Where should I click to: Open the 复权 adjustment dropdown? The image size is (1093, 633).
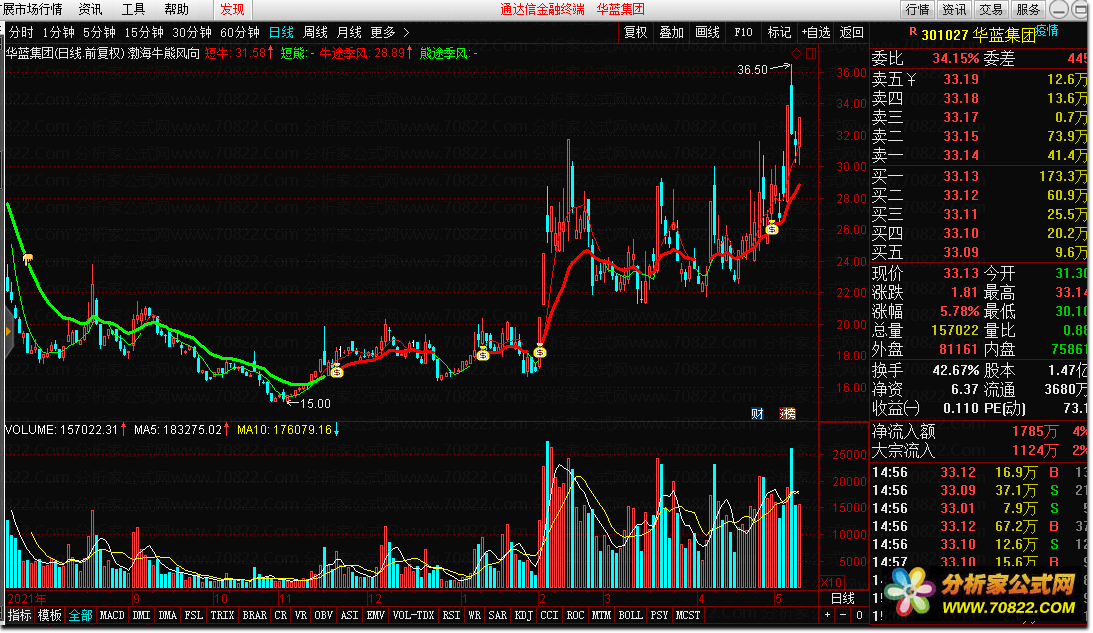point(635,32)
